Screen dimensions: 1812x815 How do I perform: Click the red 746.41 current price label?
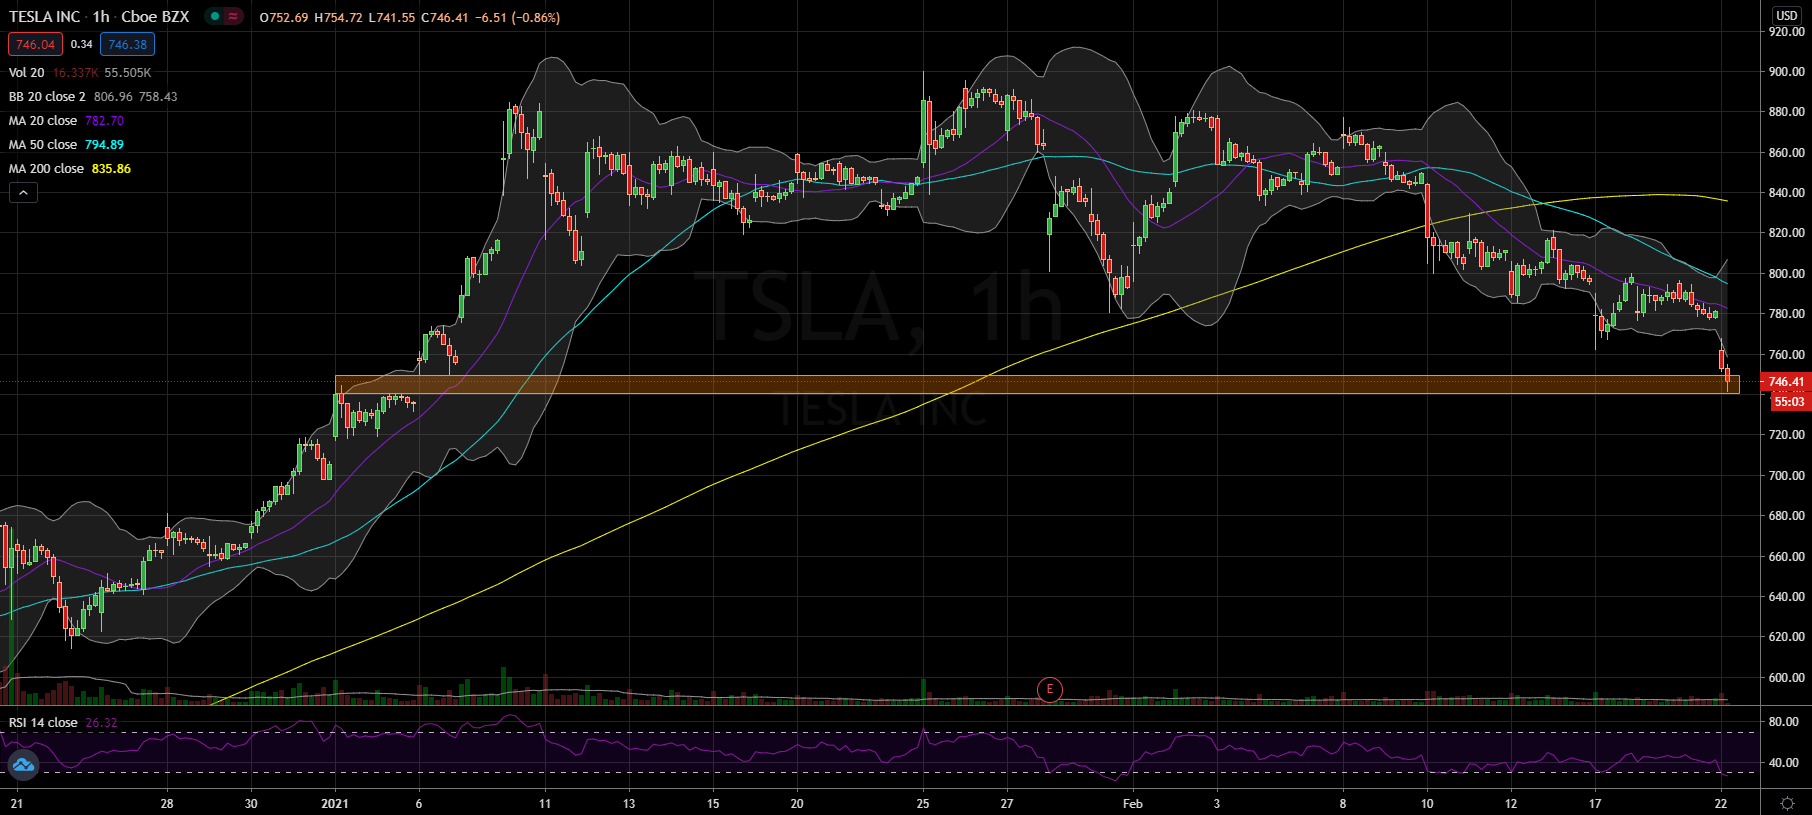tap(1786, 382)
